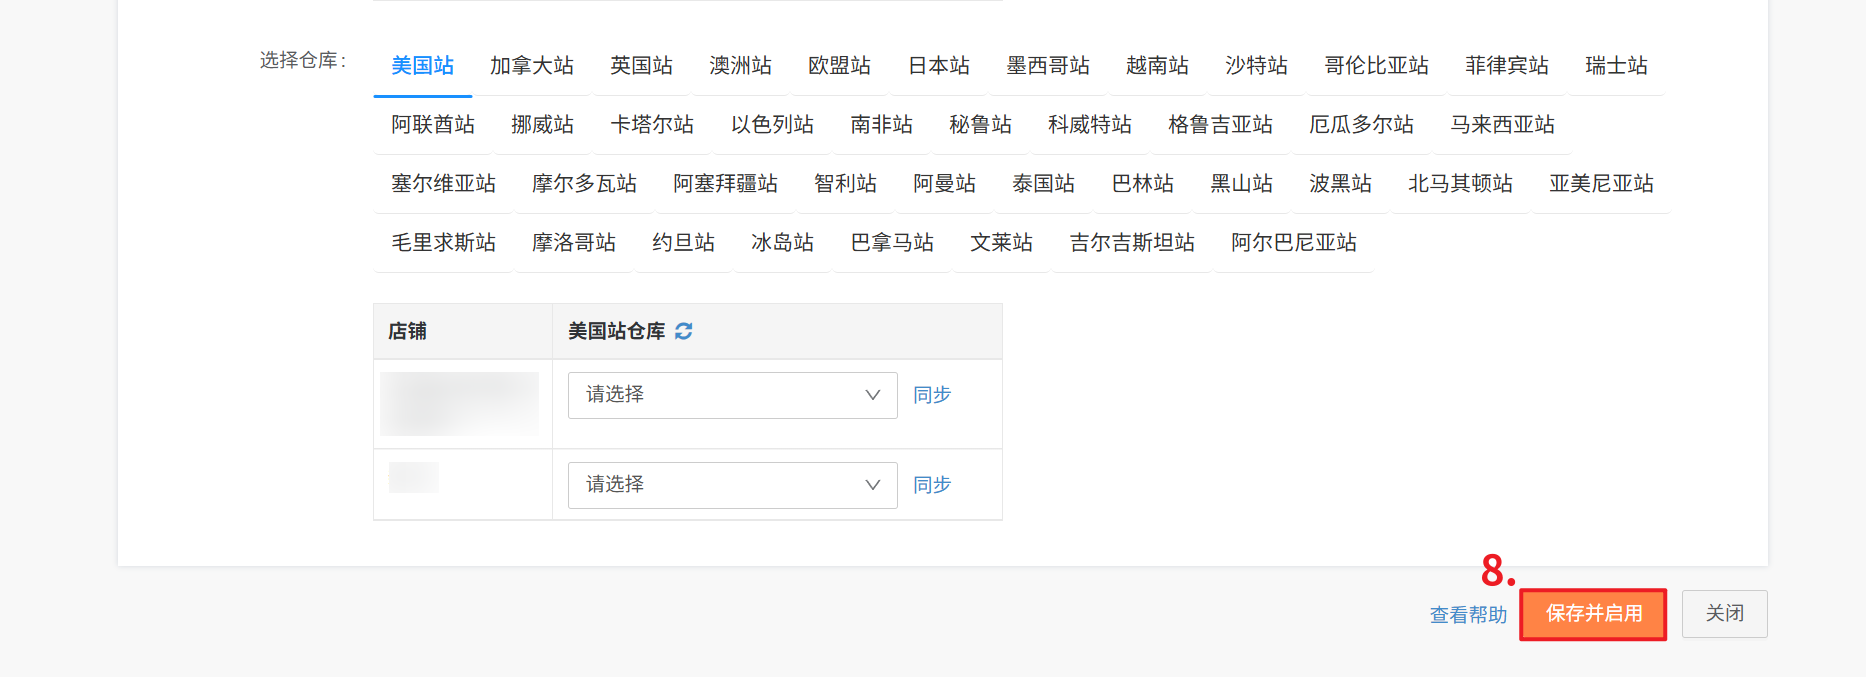The width and height of the screenshot is (1866, 677).
Task: Open the 毛里求斯站 tab
Action: tap(443, 243)
